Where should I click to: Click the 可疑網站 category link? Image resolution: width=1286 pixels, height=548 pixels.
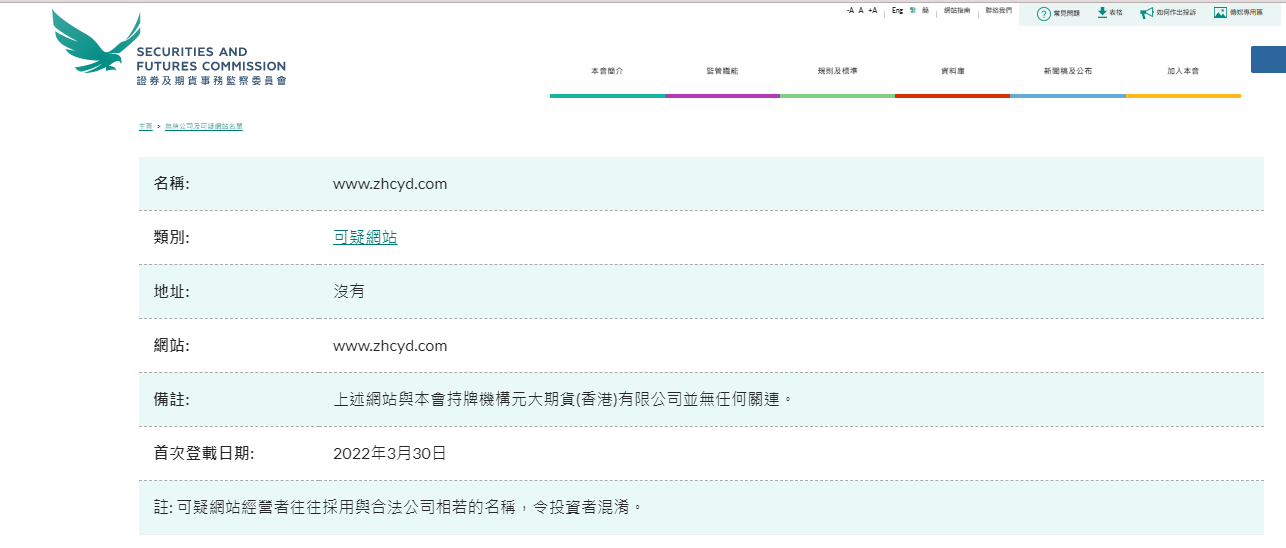(365, 237)
